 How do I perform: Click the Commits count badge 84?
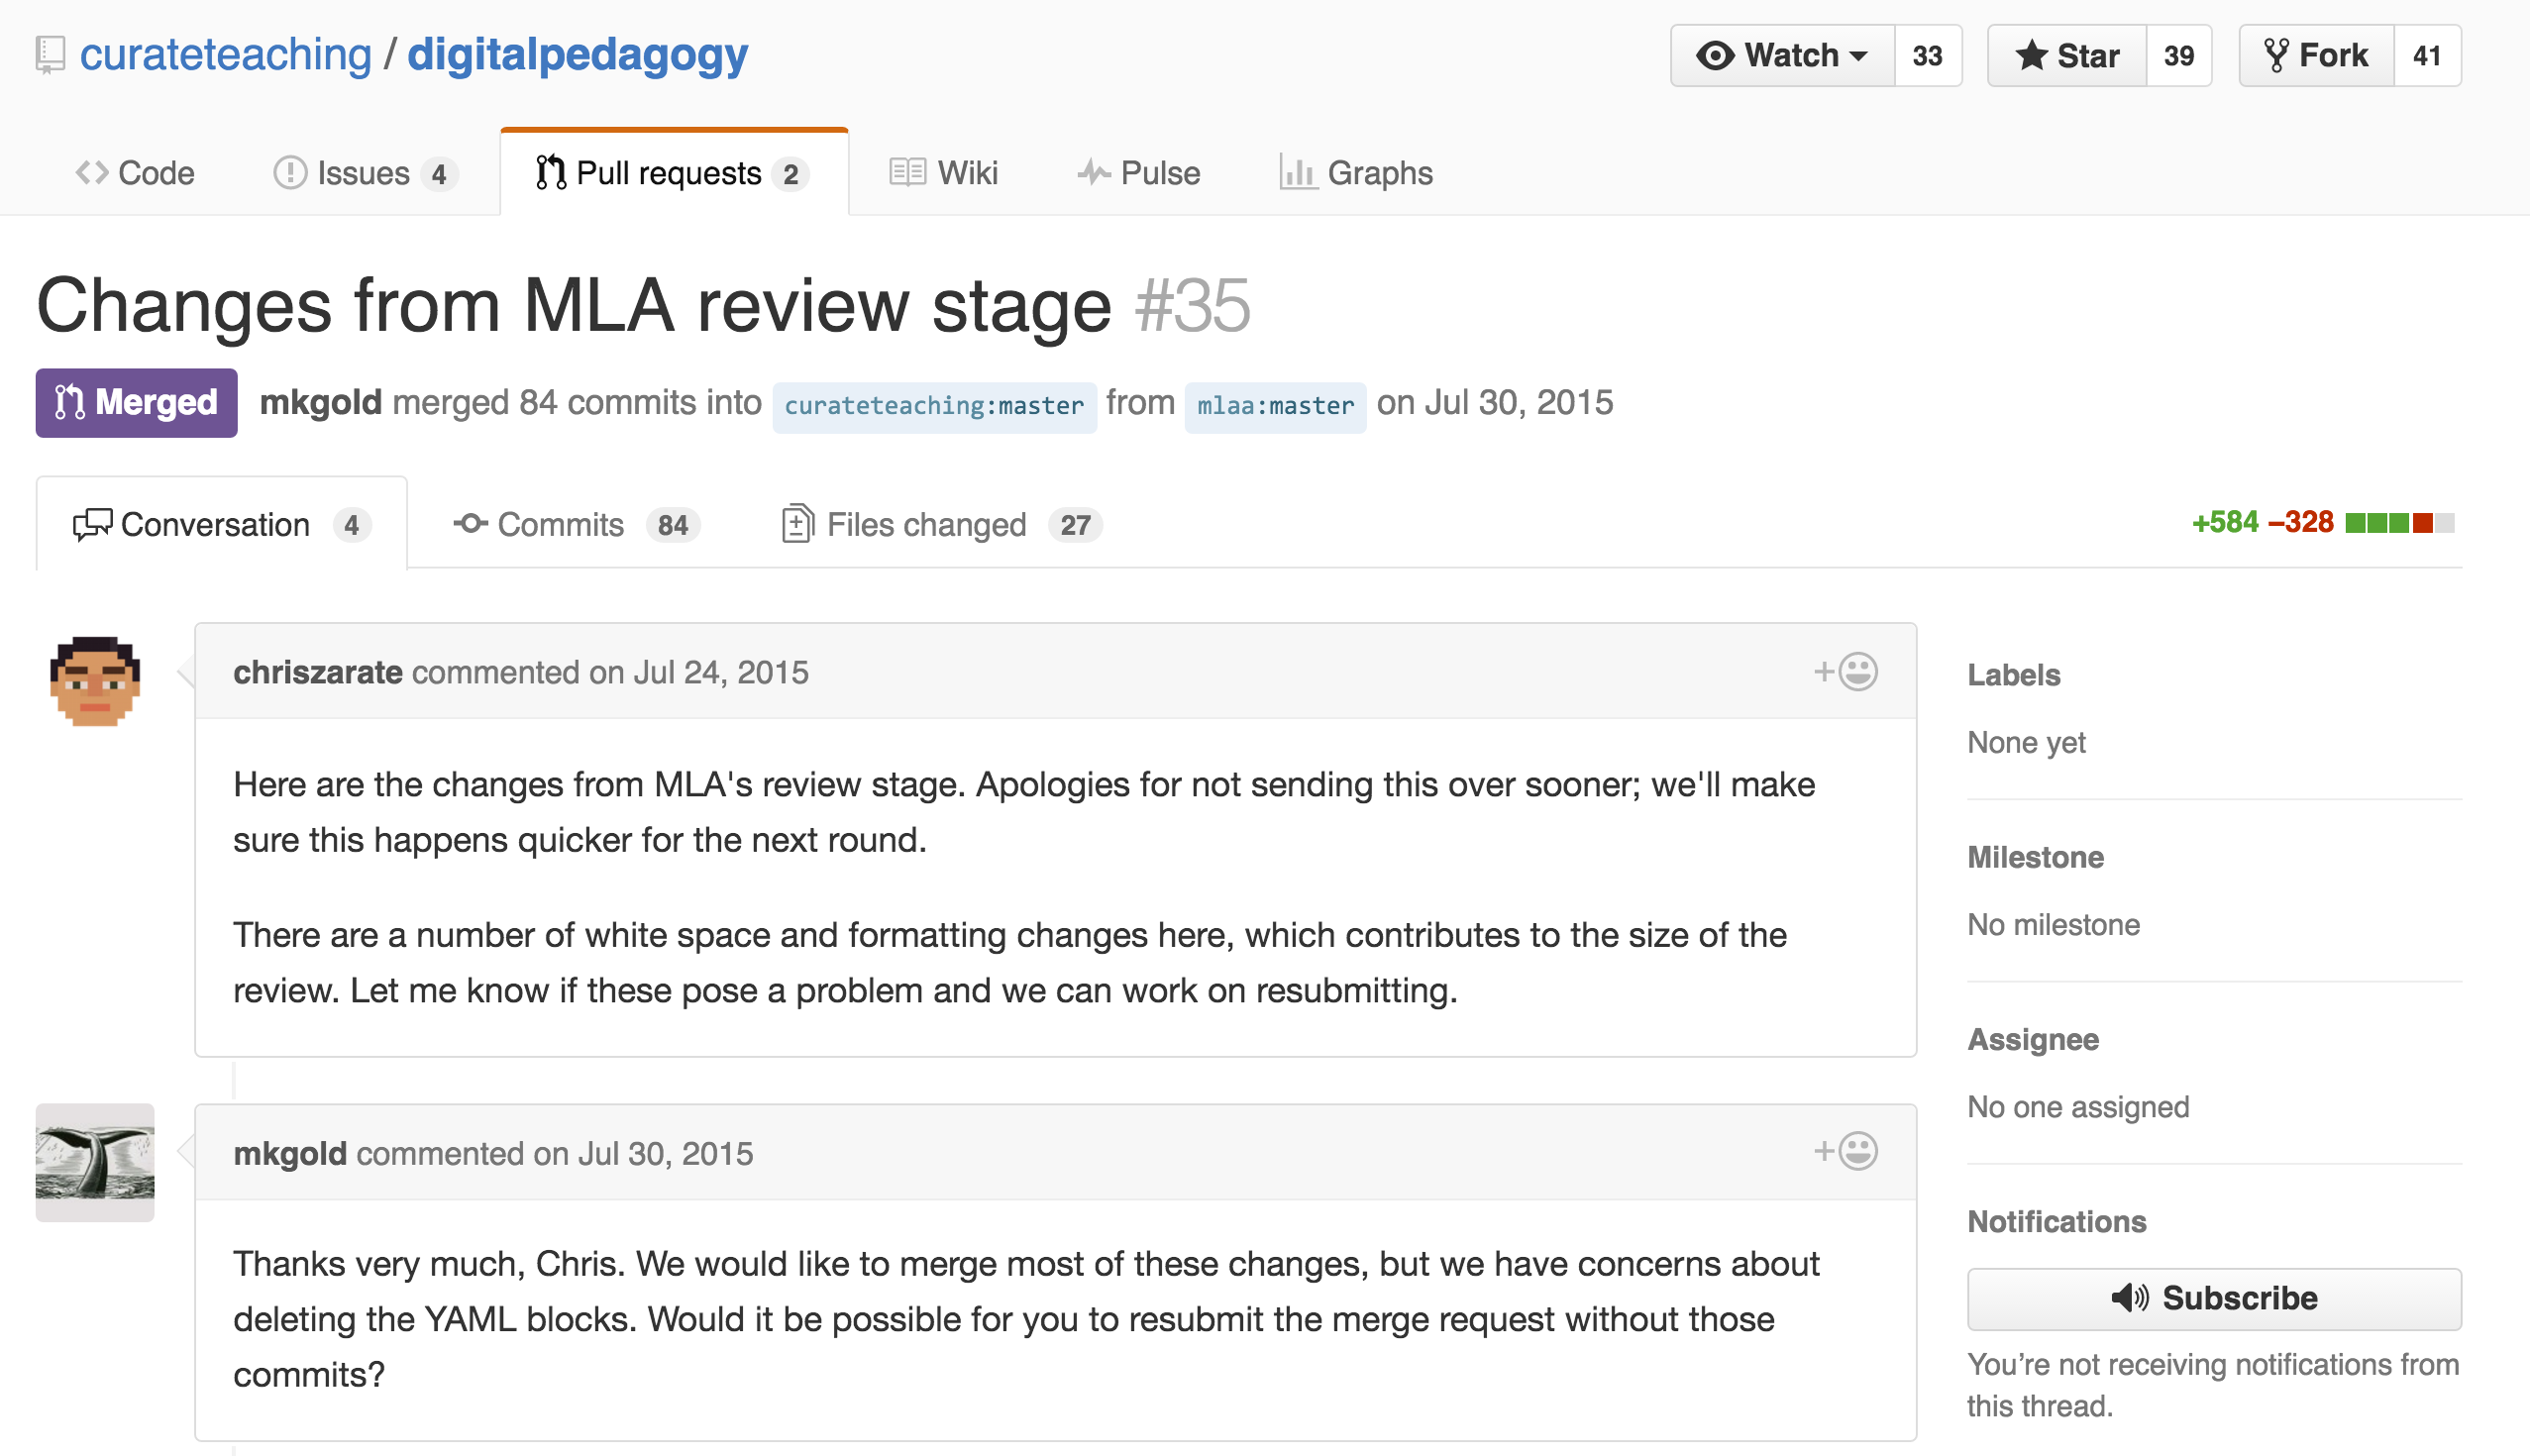click(673, 525)
